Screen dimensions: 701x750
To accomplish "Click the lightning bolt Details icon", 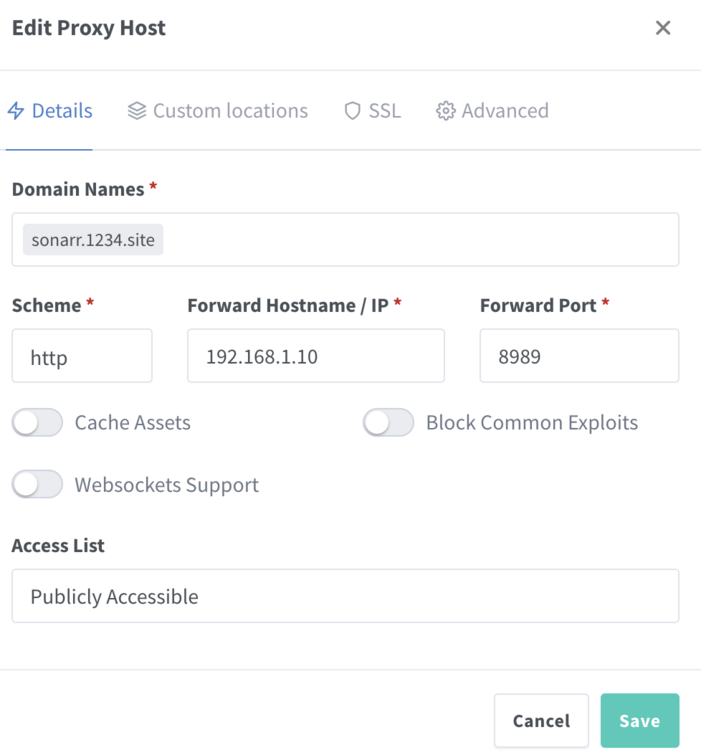I will [x=16, y=110].
